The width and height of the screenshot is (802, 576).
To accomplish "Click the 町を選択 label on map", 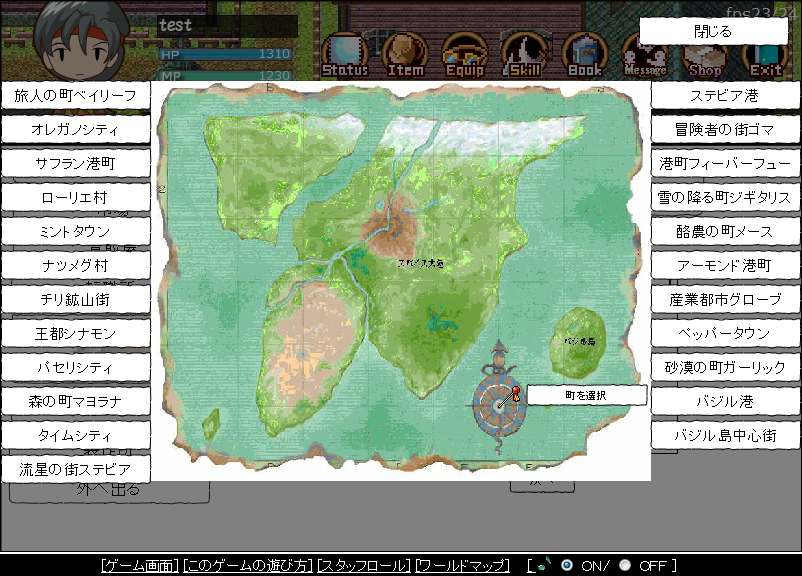I will coord(586,395).
